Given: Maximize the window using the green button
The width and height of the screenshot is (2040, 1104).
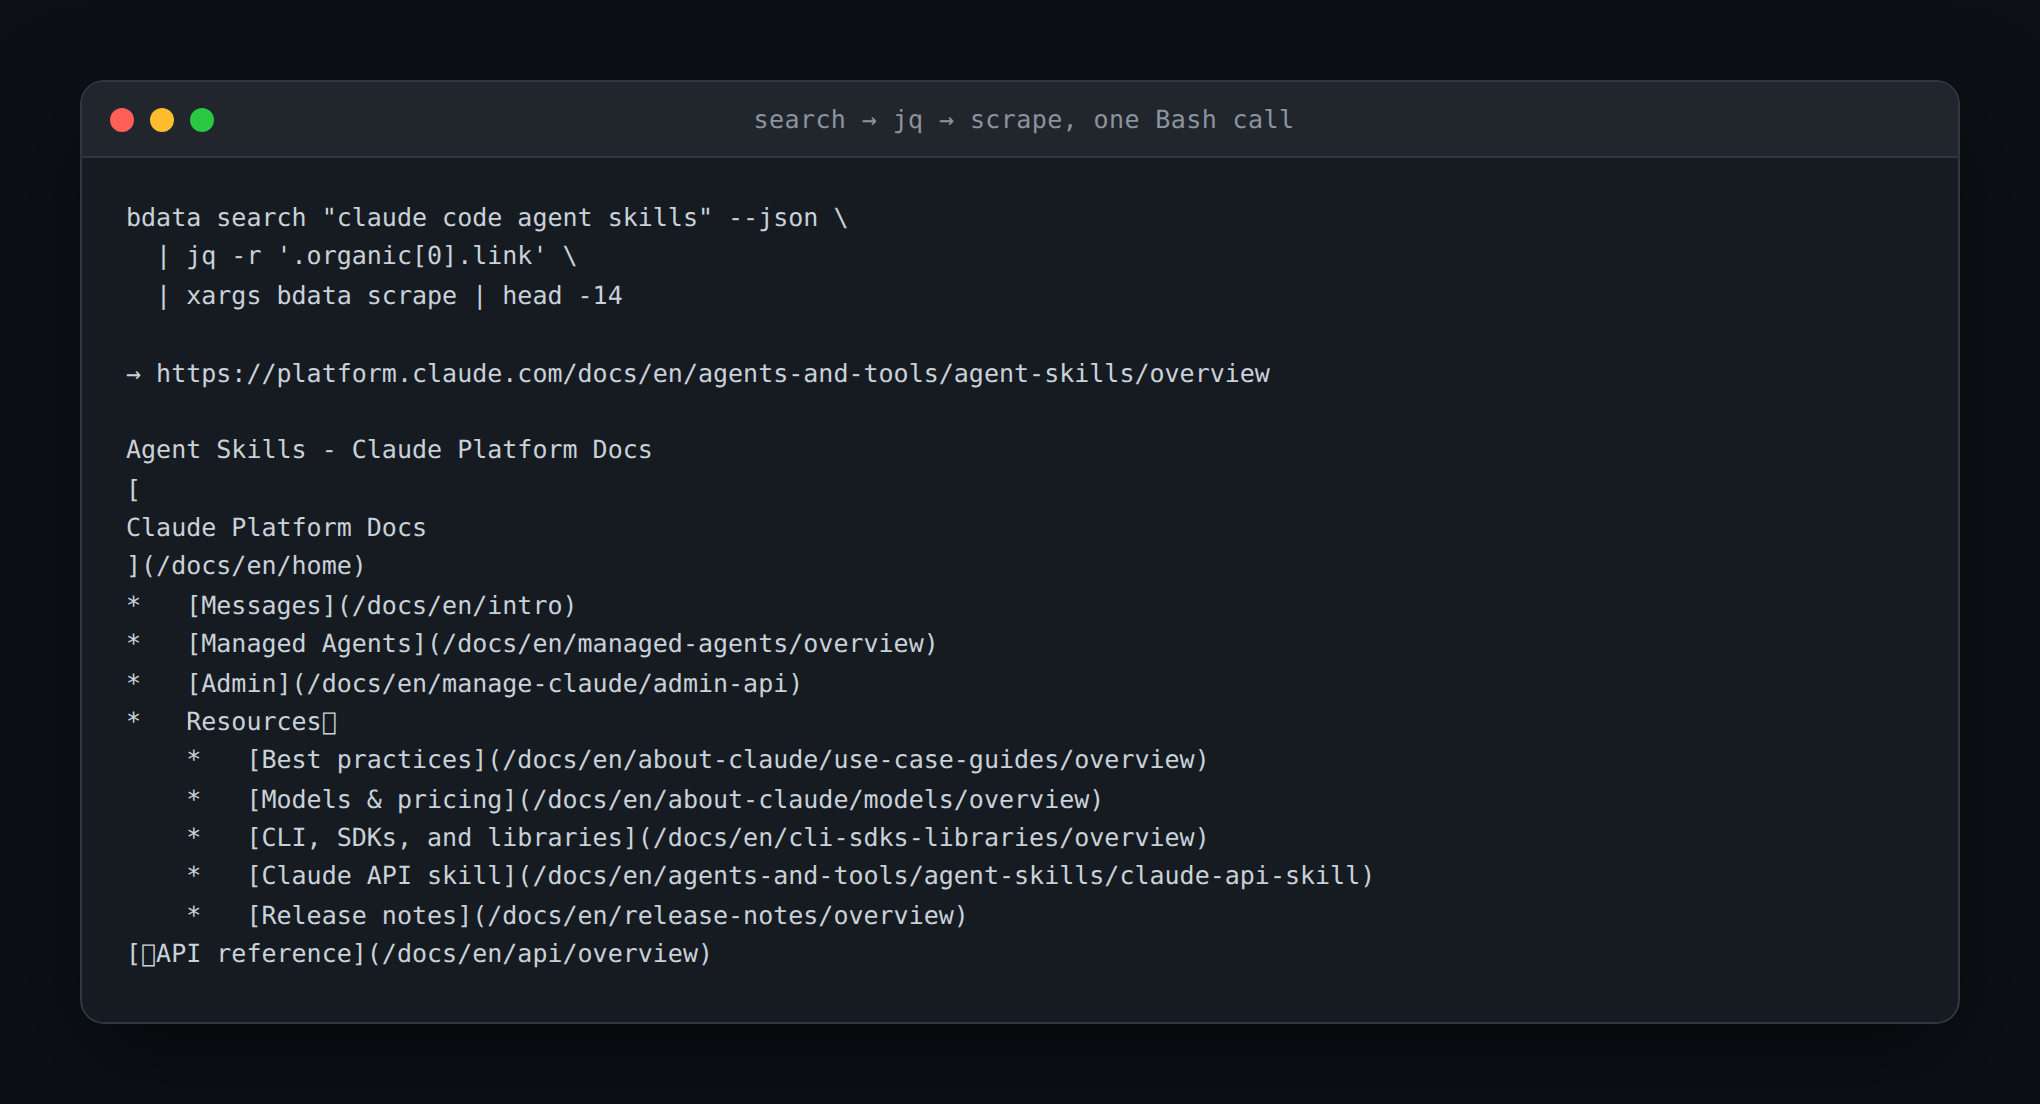Looking at the screenshot, I should (x=202, y=120).
